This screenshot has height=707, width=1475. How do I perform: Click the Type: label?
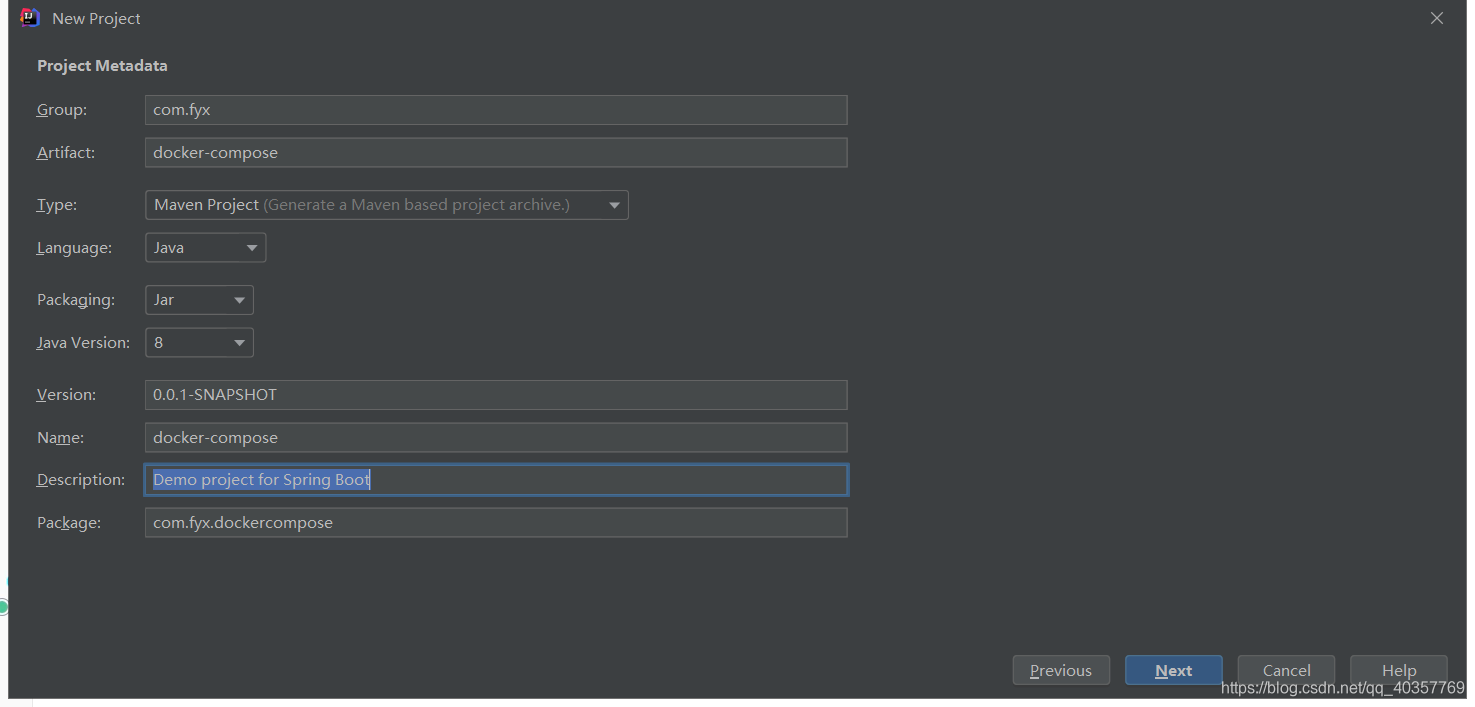click(x=57, y=205)
